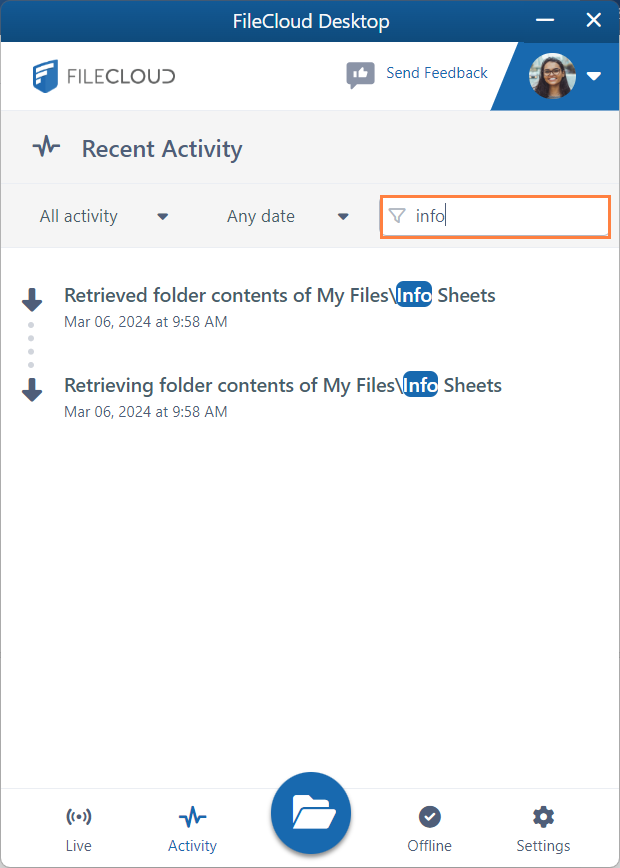Select the Retrieved folder contents activity entry
This screenshot has width=620, height=868.
tap(280, 295)
